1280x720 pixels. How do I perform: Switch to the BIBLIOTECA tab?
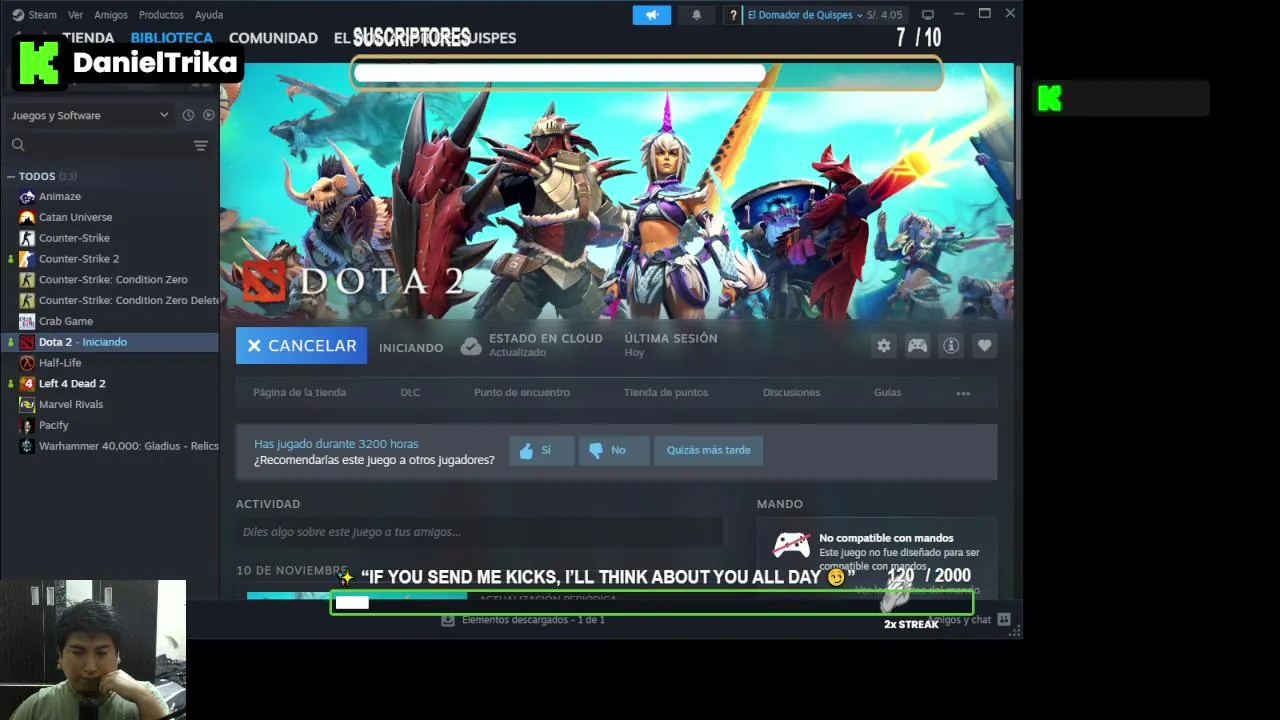point(172,38)
